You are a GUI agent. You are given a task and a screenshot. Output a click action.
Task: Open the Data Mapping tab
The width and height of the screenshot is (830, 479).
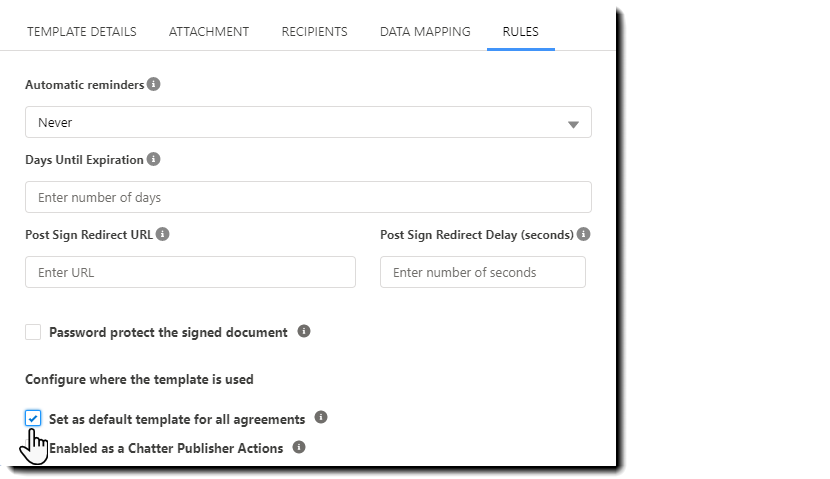[425, 32]
